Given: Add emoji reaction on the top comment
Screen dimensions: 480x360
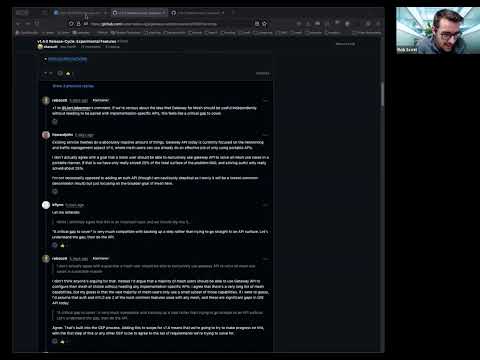Looking at the screenshot, I should (60, 73).
